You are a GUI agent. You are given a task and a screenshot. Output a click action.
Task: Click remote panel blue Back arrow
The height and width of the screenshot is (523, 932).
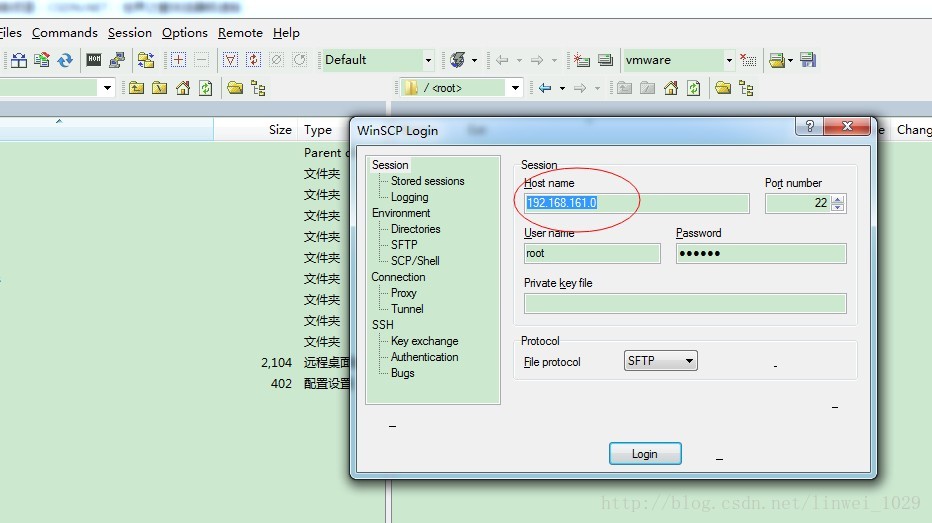545,88
